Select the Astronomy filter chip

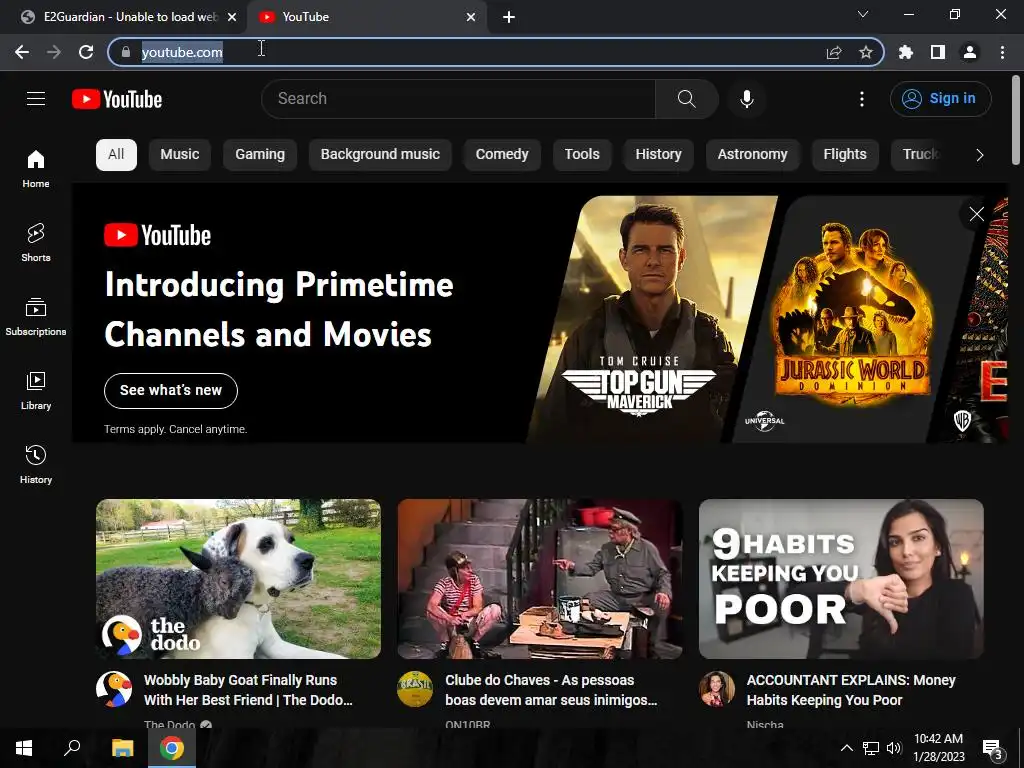pyautogui.click(x=752, y=155)
